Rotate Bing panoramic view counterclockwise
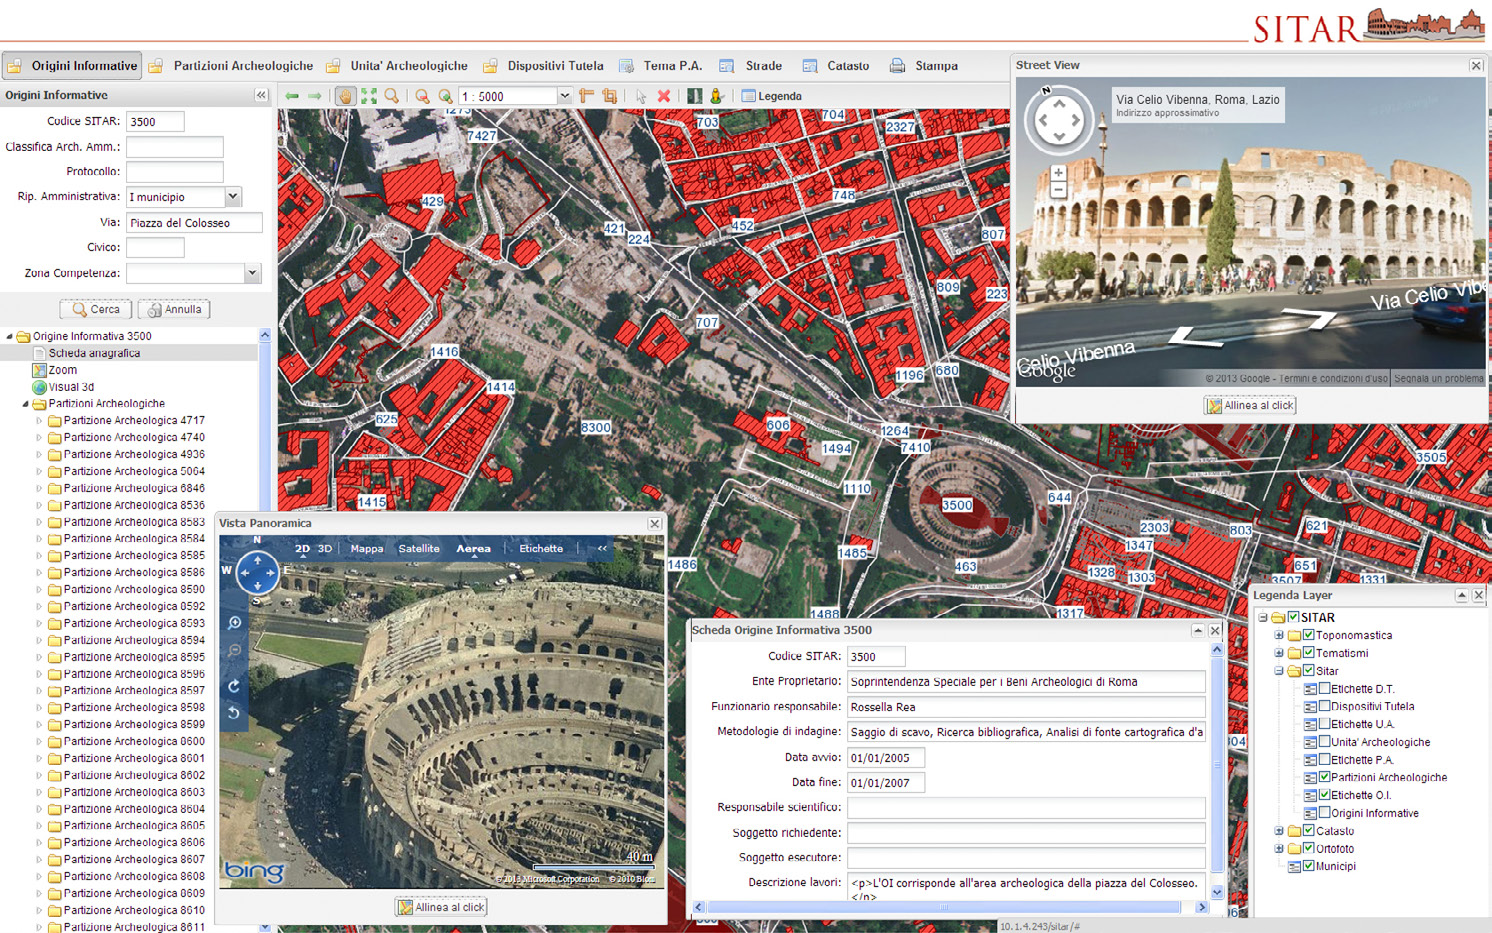1492x933 pixels. pyautogui.click(x=235, y=713)
